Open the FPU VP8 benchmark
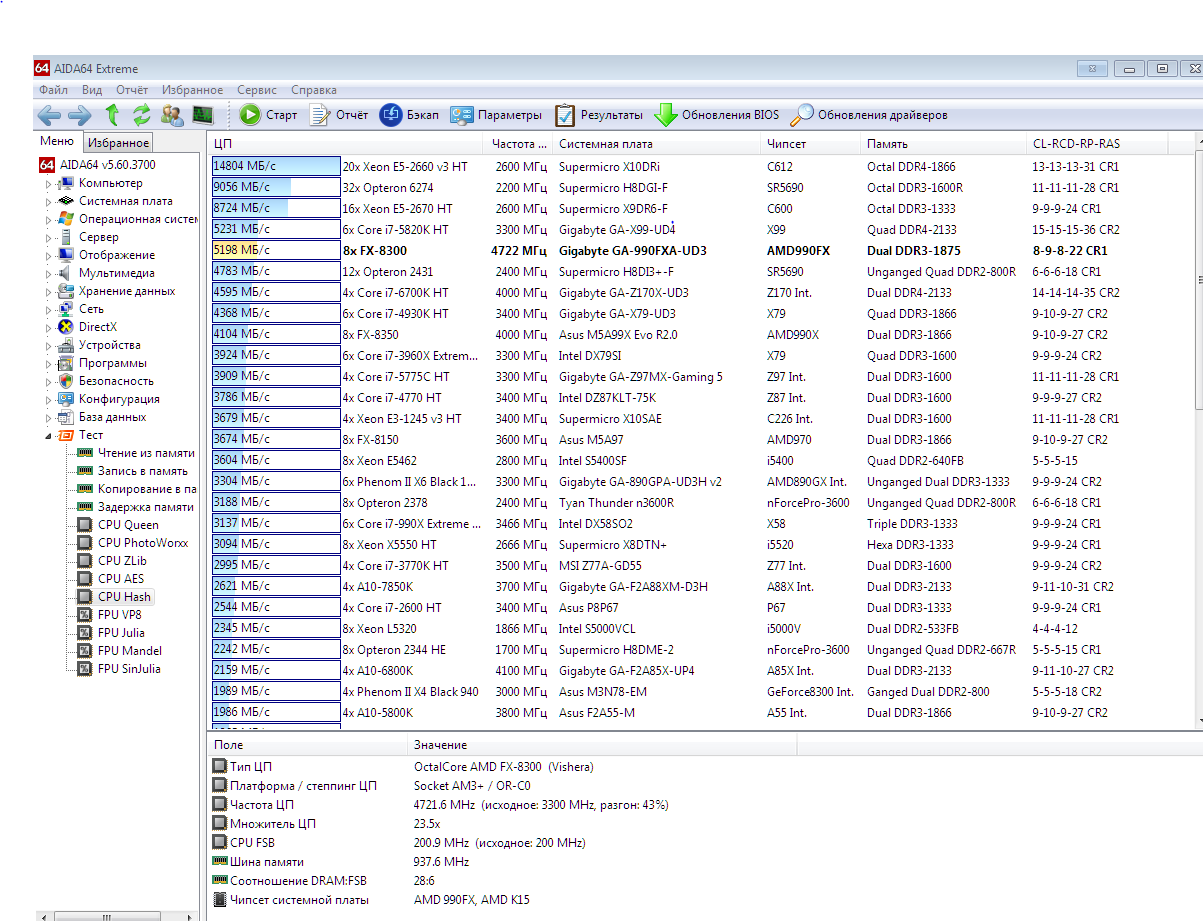The height and width of the screenshot is (921, 1203). coord(120,615)
